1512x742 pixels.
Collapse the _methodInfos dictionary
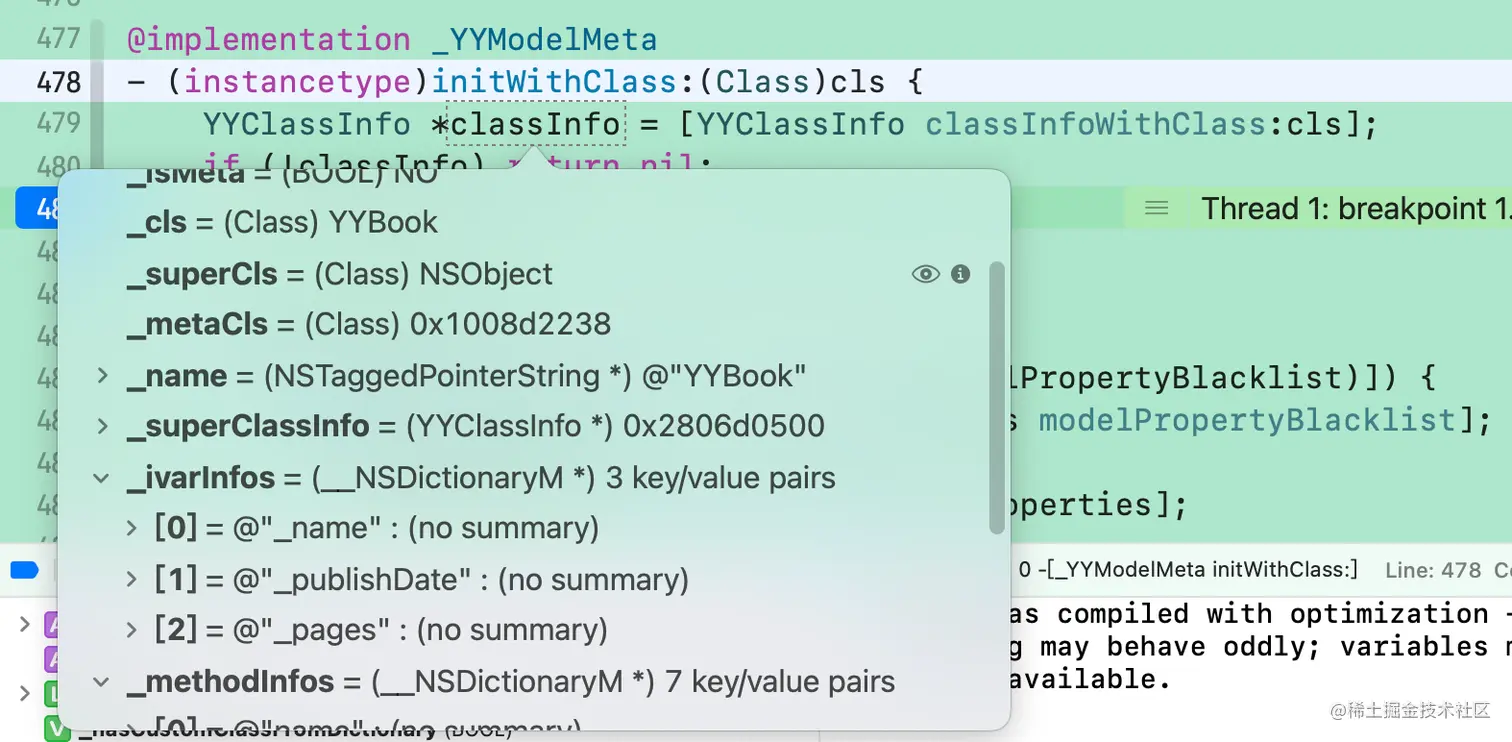click(102, 682)
